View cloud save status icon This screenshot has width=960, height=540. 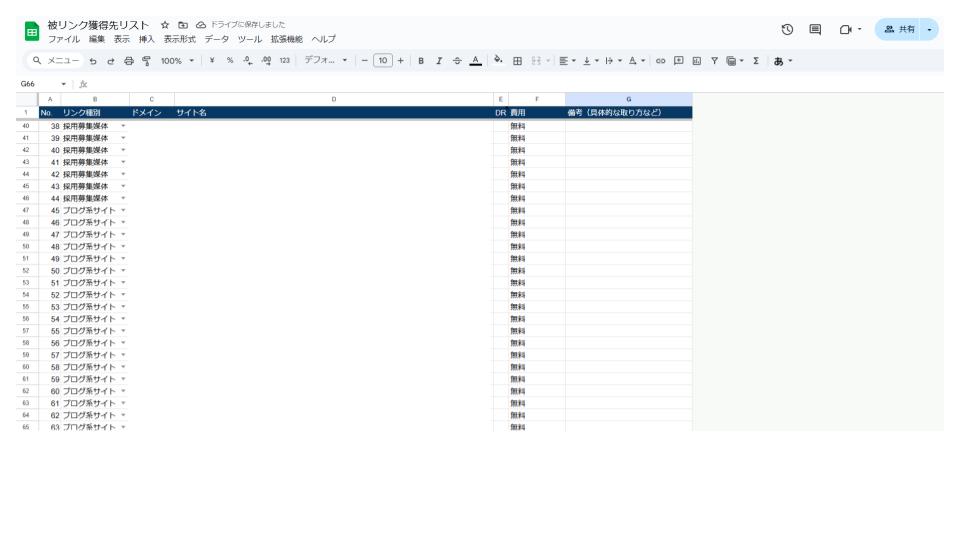(201, 25)
